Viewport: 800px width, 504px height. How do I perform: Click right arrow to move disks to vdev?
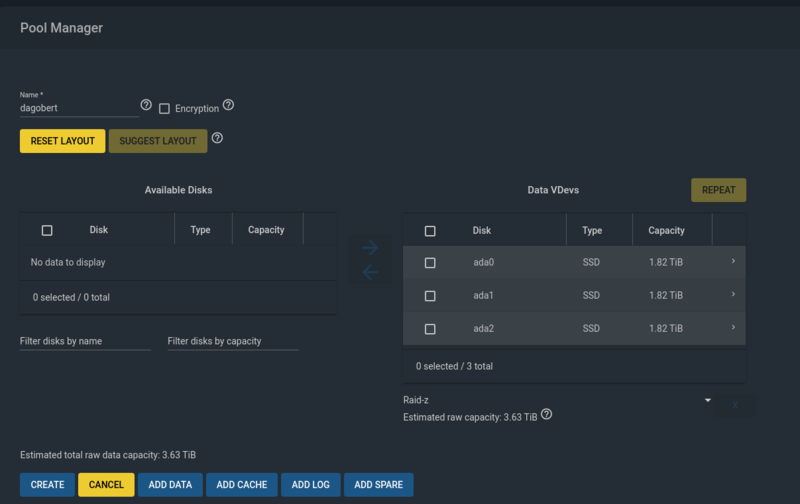[x=370, y=248]
